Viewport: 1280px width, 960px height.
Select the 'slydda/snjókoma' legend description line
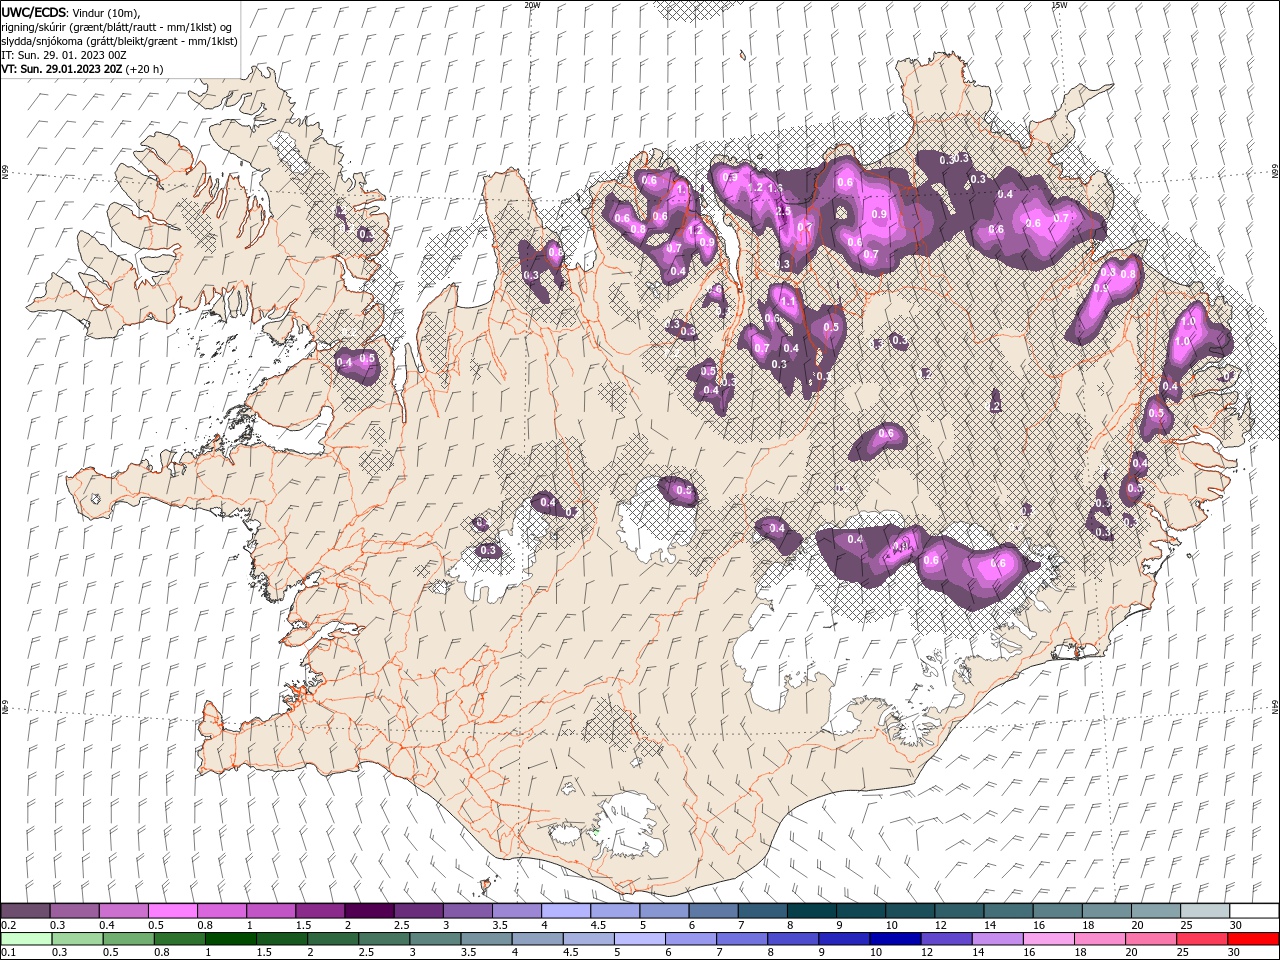(x=120, y=41)
